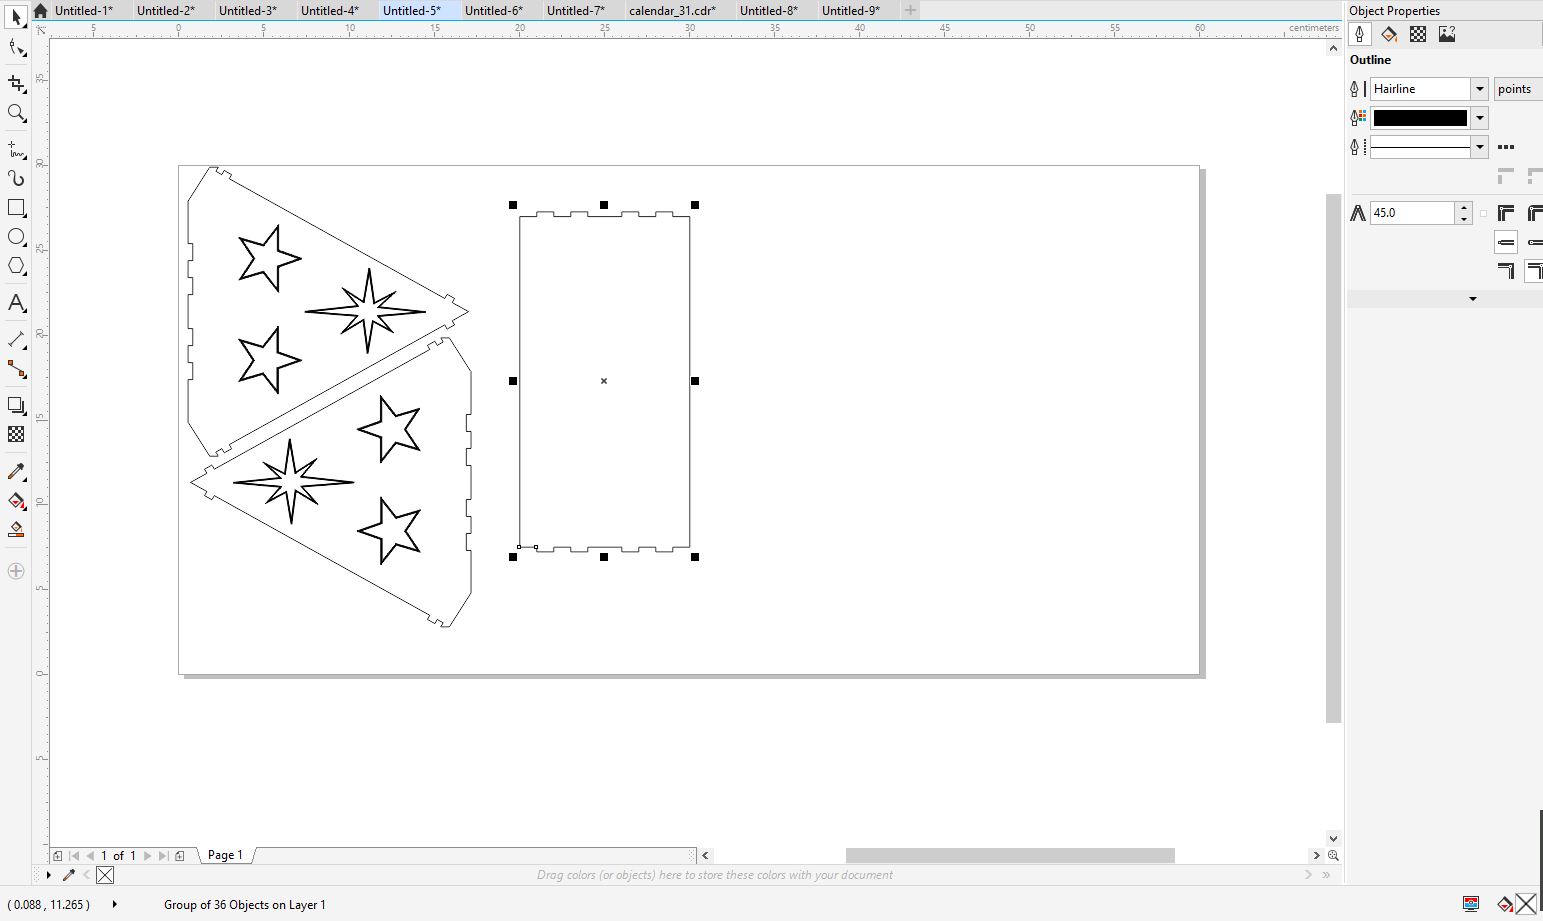1543x921 pixels.
Task: Toggle the rounded corner style button
Action: [x=1534, y=211]
